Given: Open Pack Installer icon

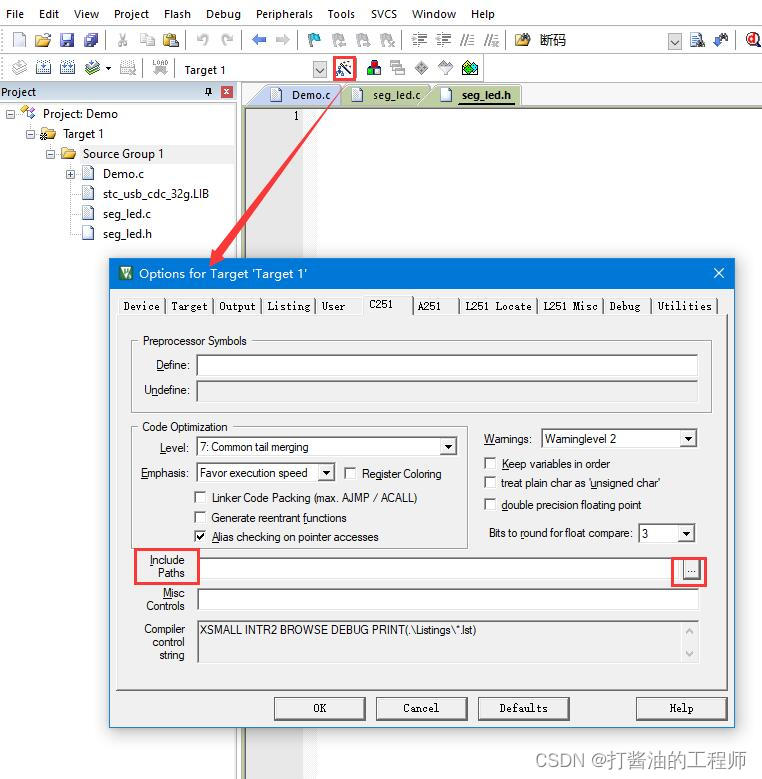Looking at the screenshot, I should coord(470,68).
